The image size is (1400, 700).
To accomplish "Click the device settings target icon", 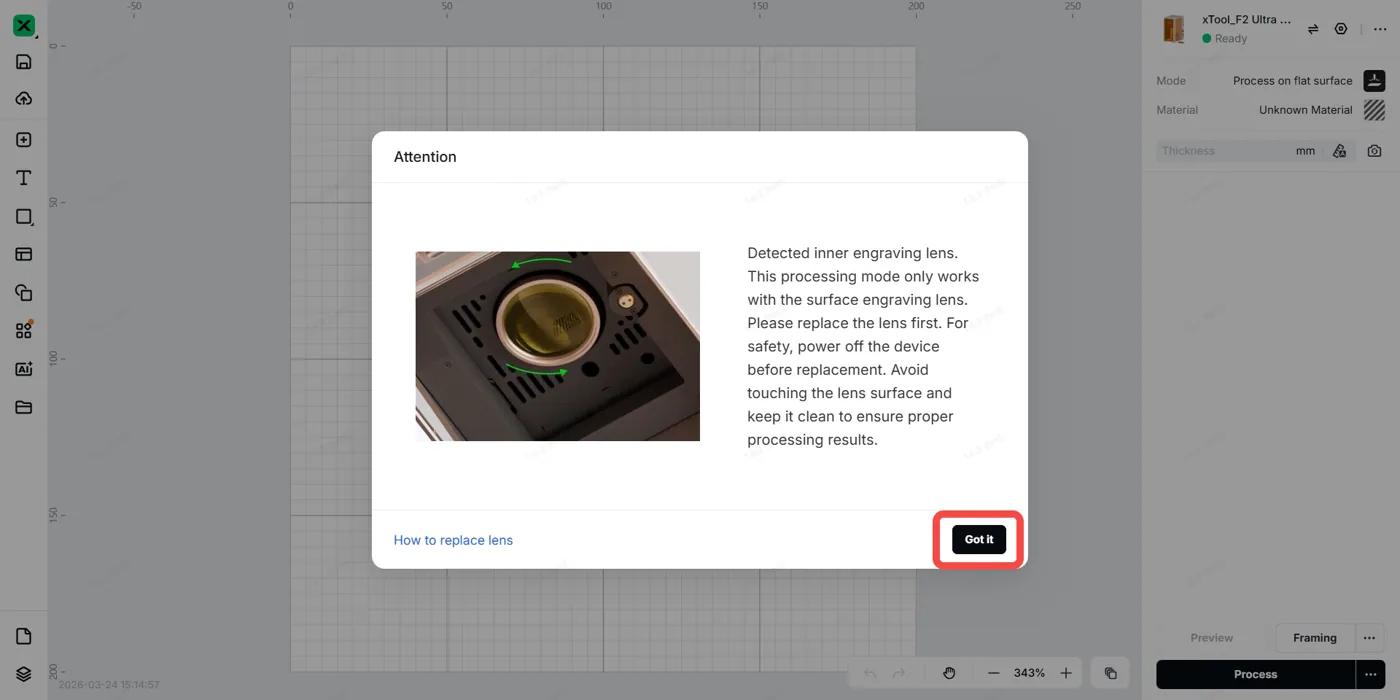I will (1341, 29).
